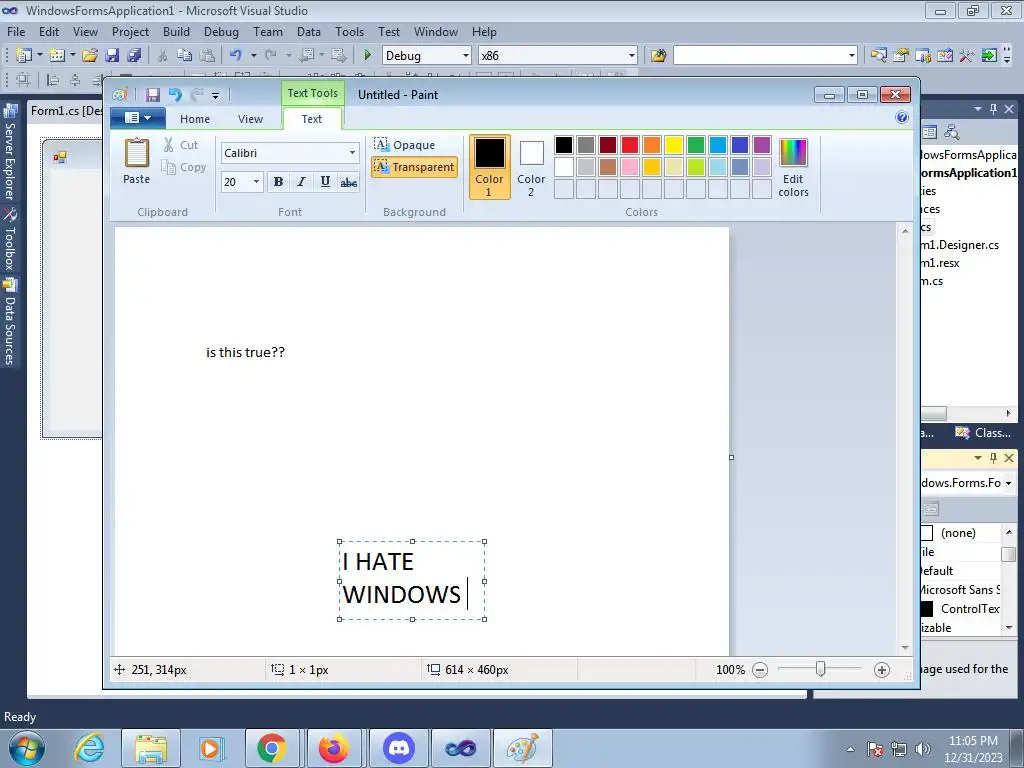Open Visual Studio Tools menu
This screenshot has height=768, width=1024.
click(349, 31)
